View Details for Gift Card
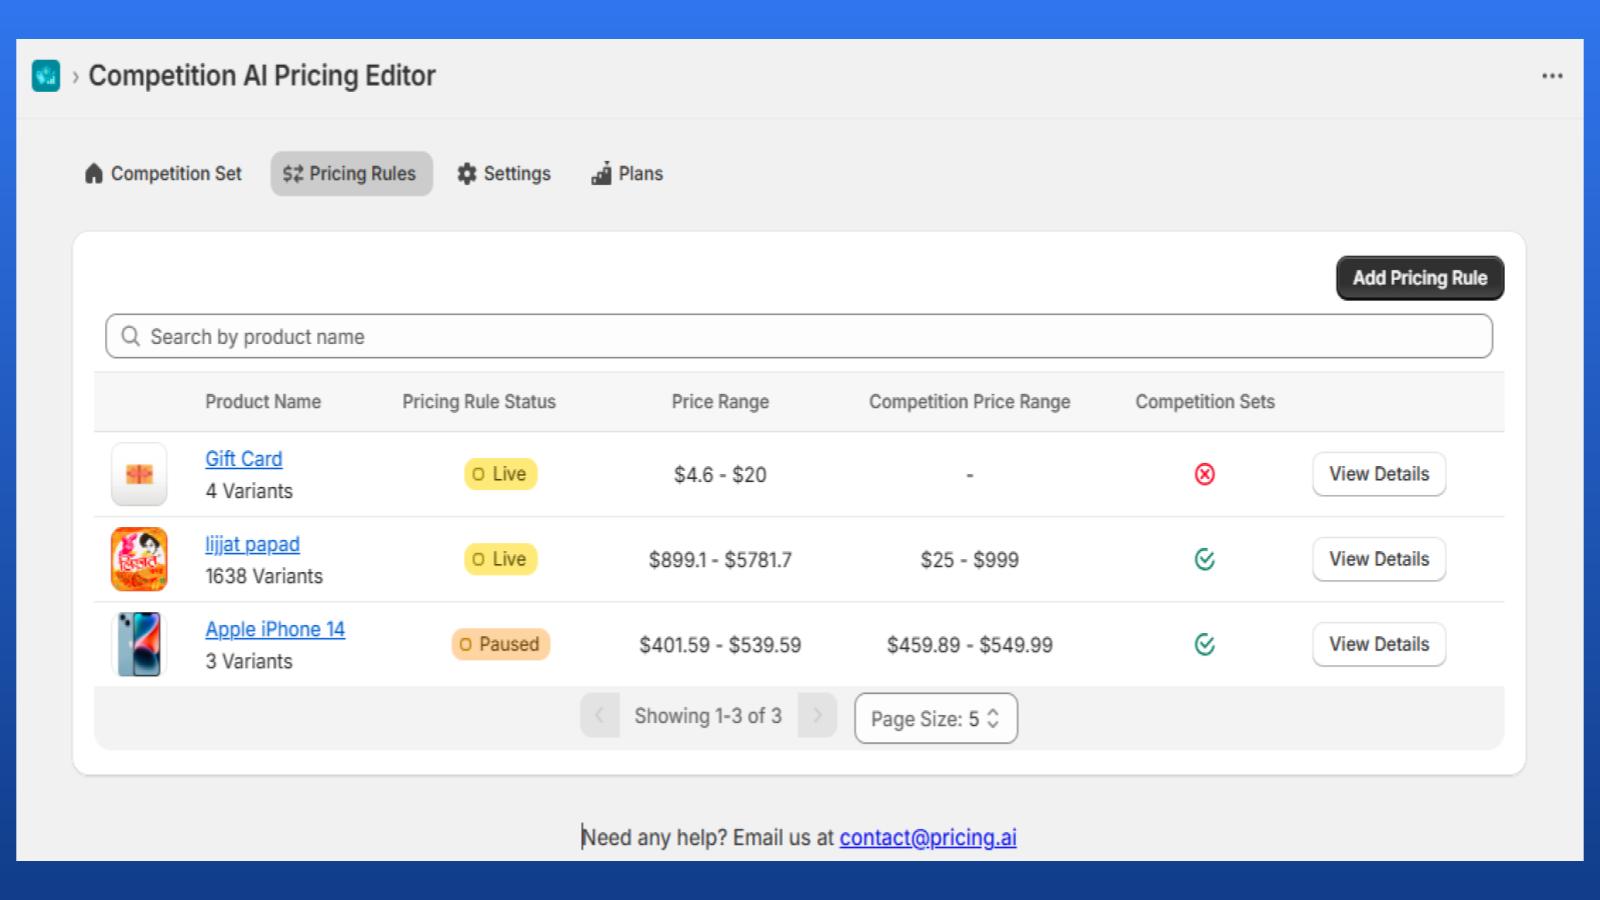1600x900 pixels. 1379,474
